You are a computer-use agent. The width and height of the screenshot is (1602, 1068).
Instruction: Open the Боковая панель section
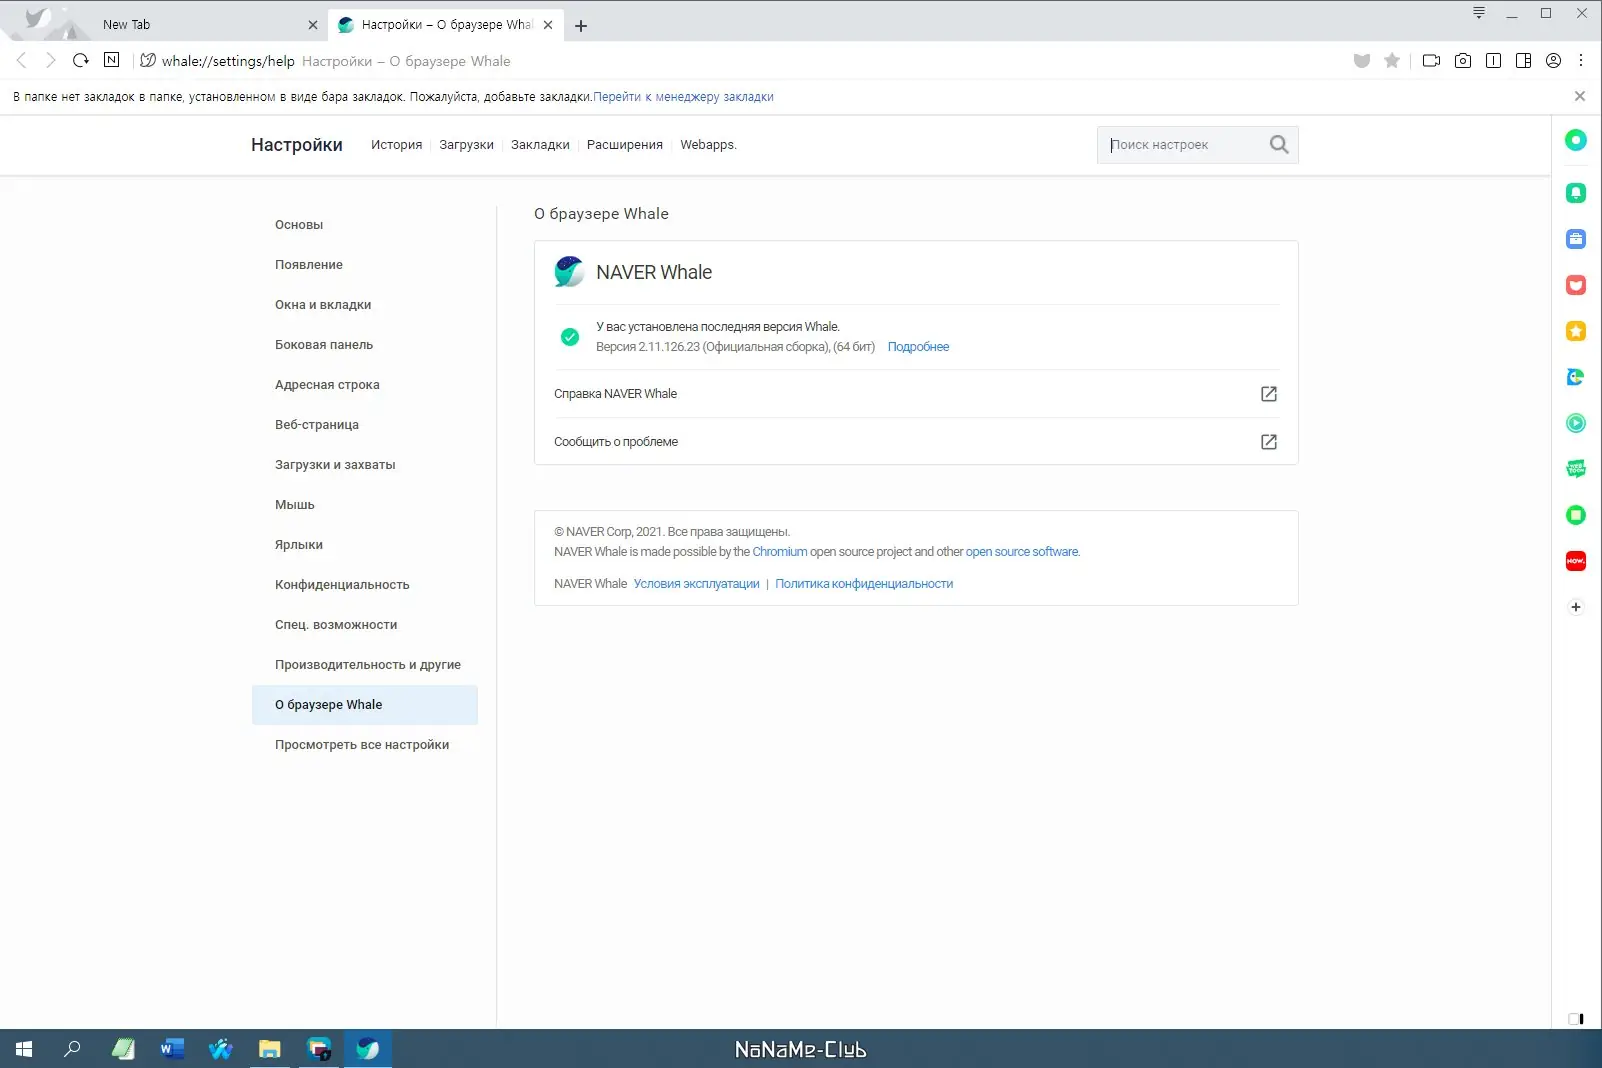coord(365,345)
